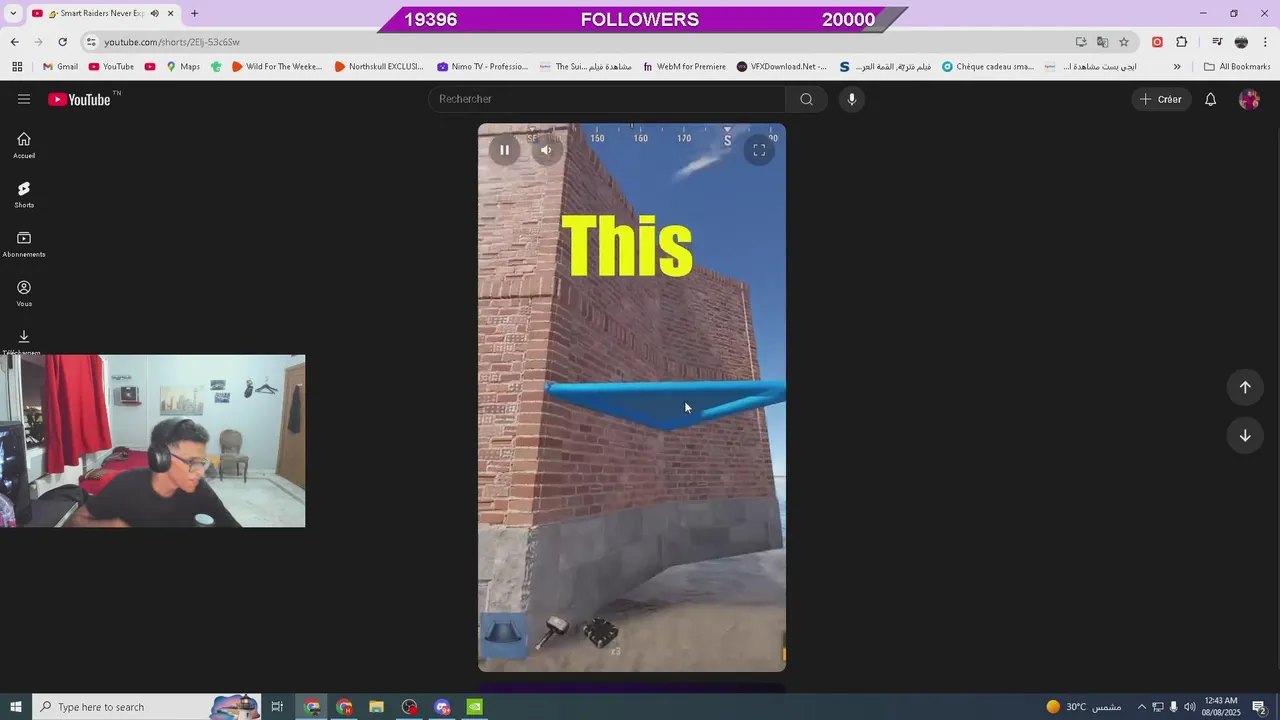Open the YouTube account avatar menu

click(x=1248, y=99)
